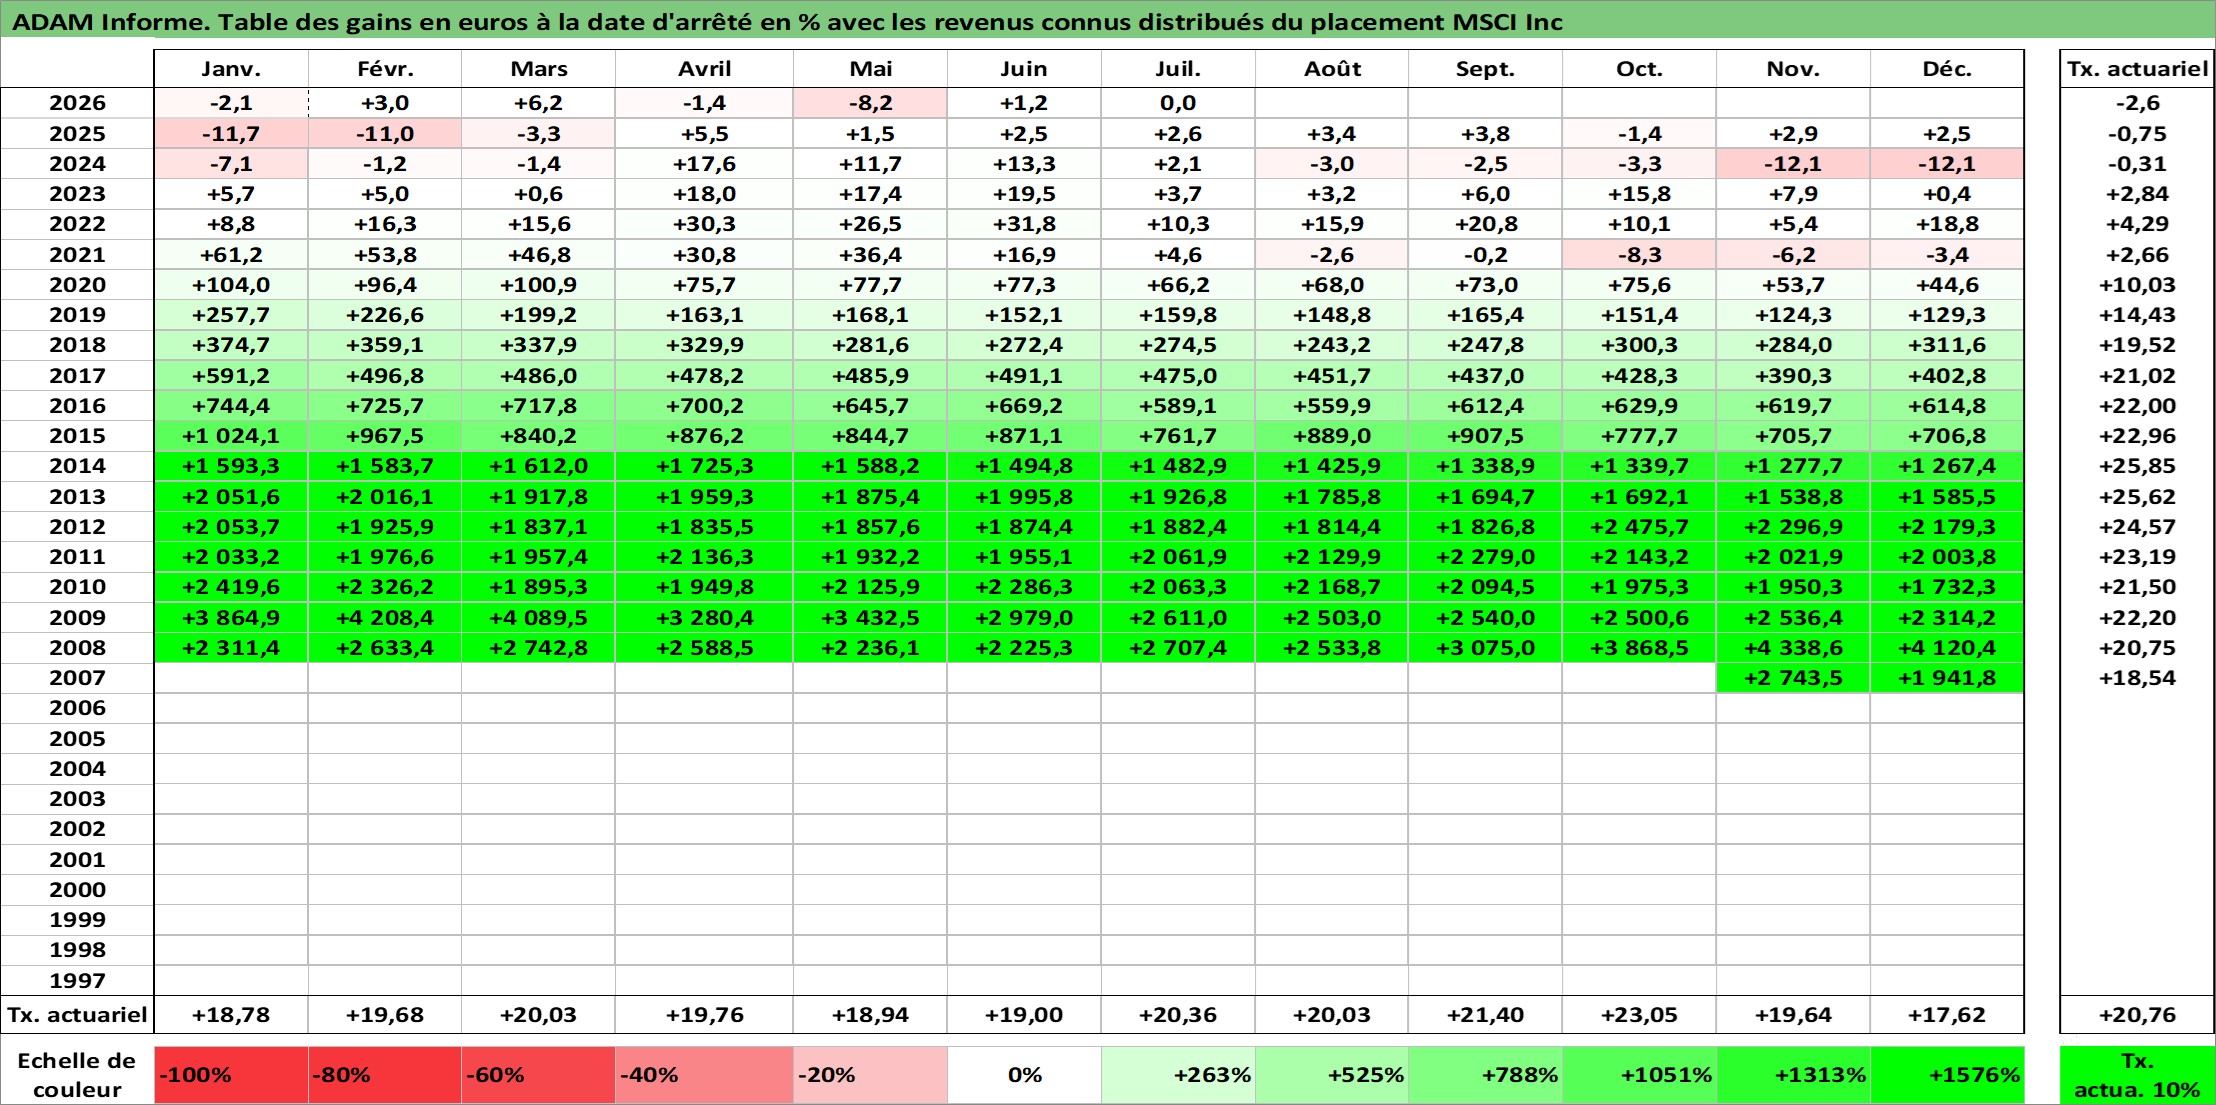2216x1105 pixels.
Task: Click the +23,05 Oct. column actuarial rate
Action: coord(1640,1015)
